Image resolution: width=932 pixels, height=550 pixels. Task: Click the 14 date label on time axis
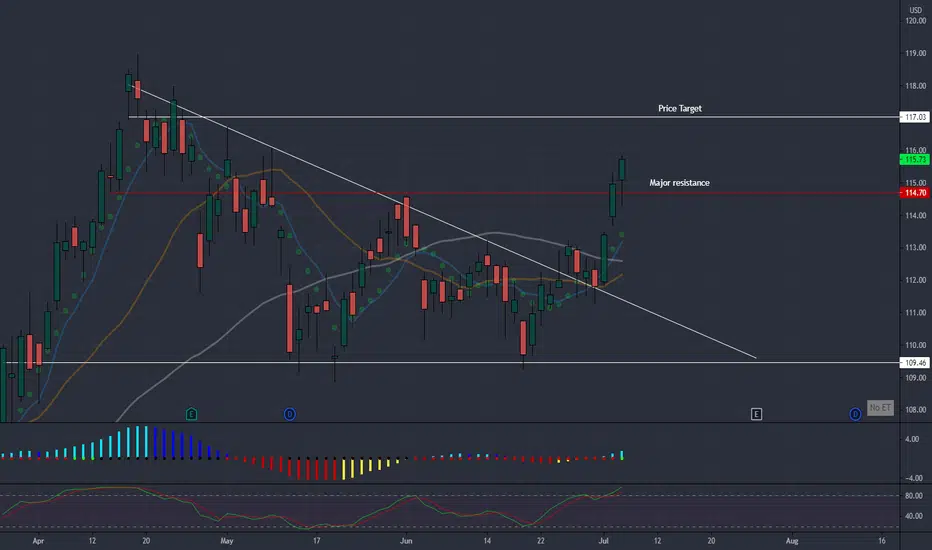click(x=487, y=541)
